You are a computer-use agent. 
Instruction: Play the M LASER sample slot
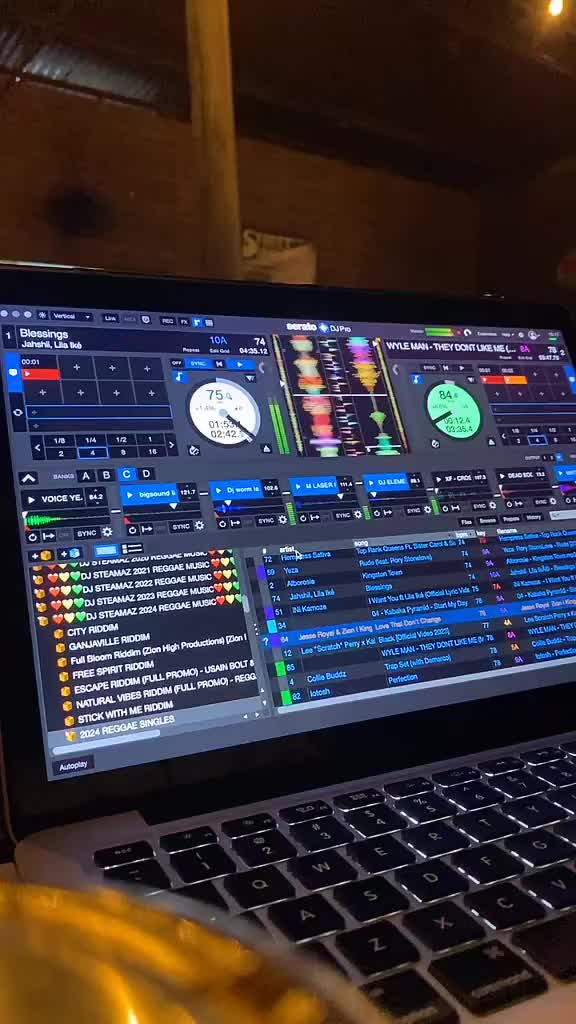pos(296,486)
